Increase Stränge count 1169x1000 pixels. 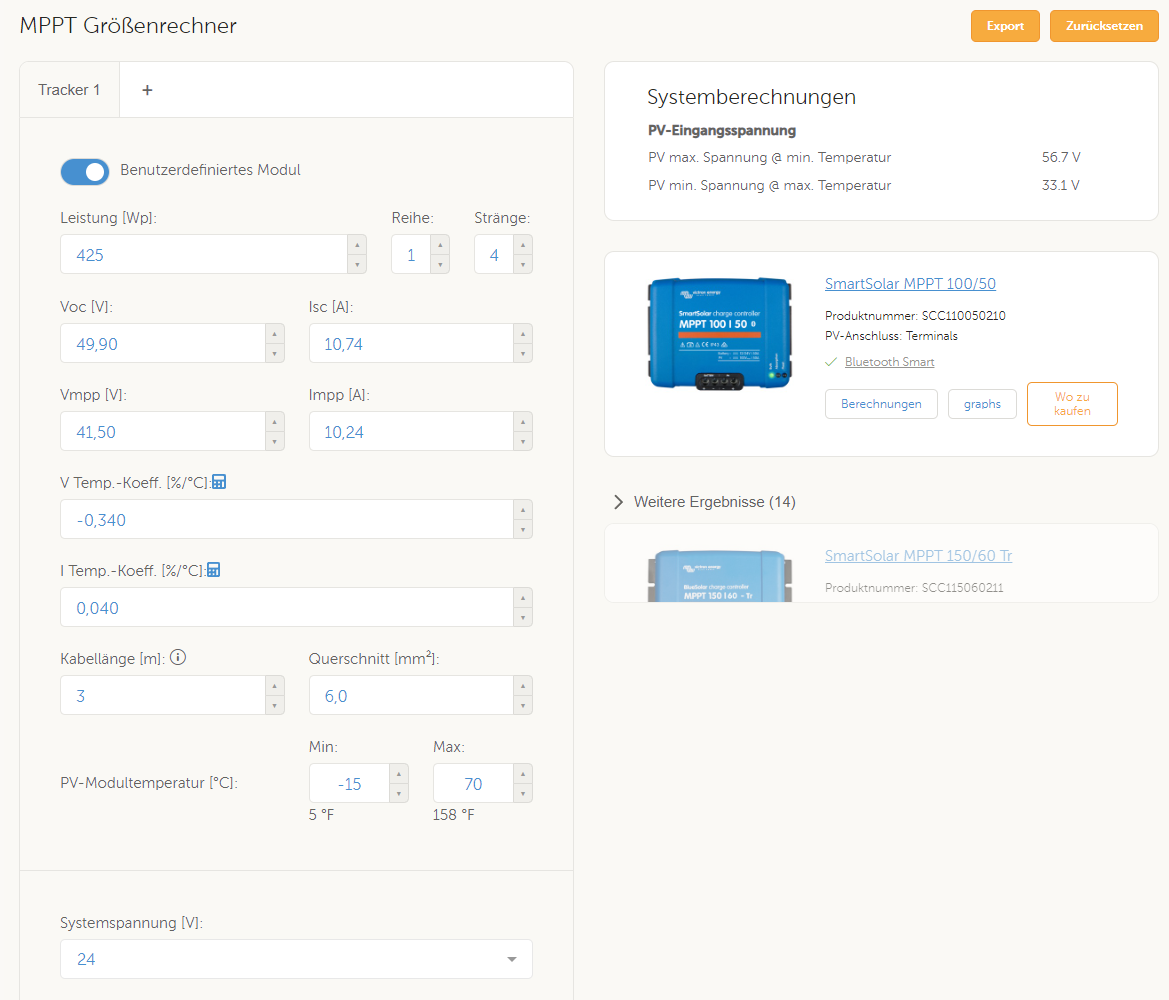(x=523, y=245)
